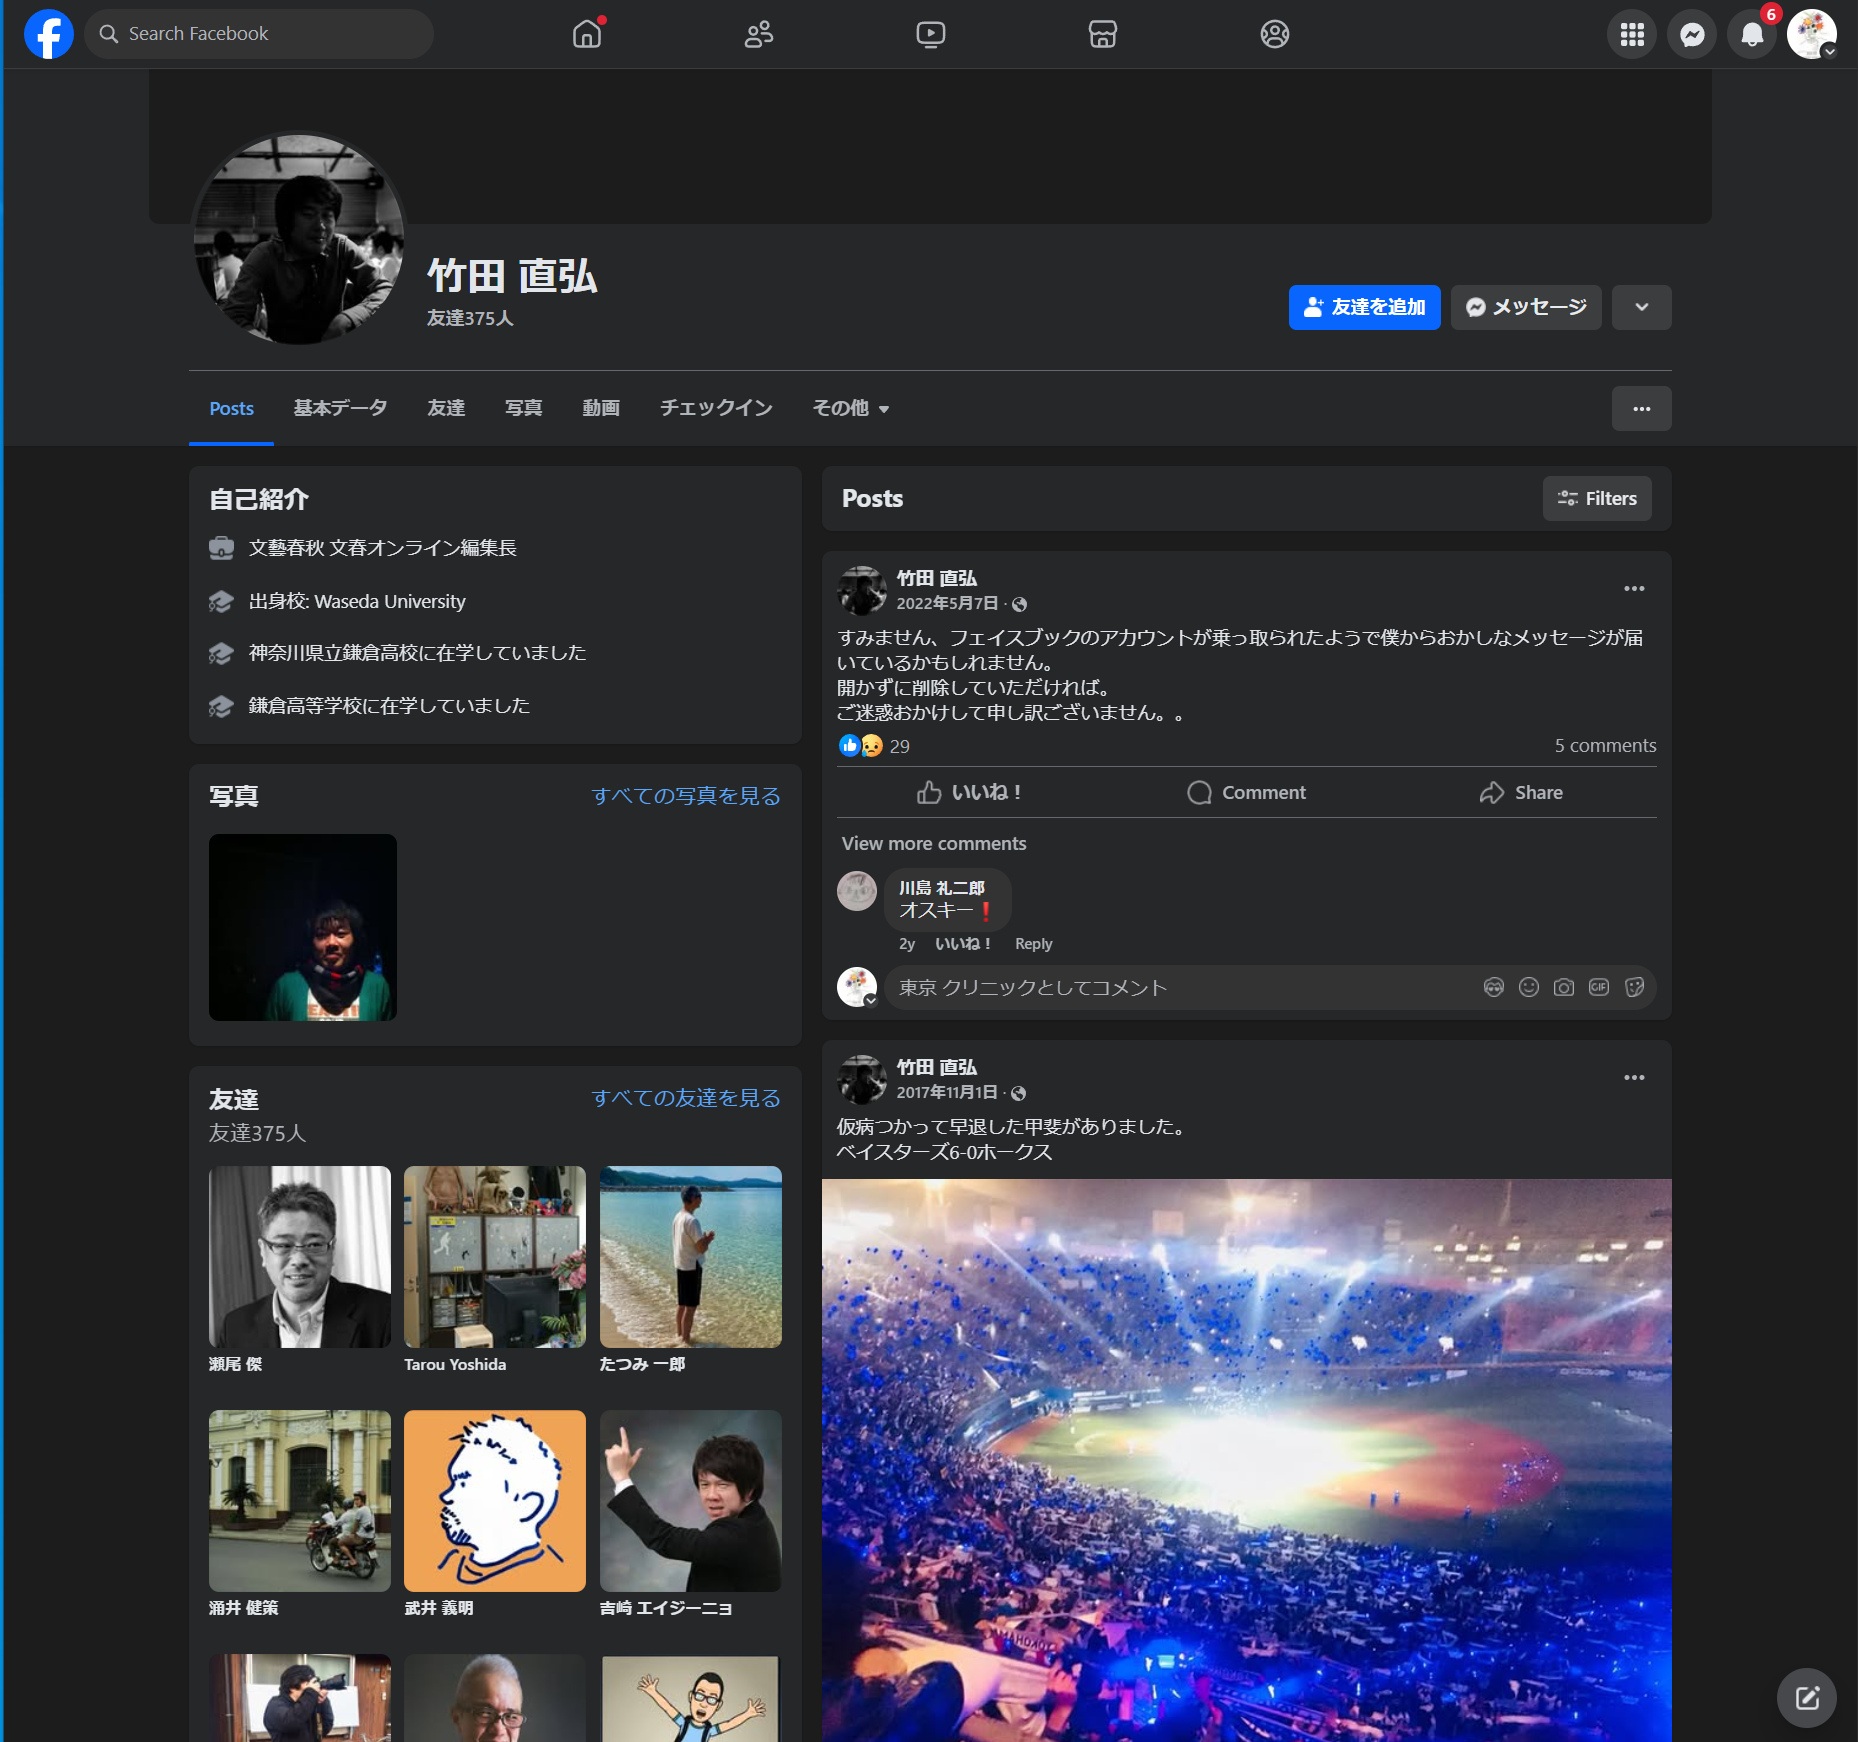This screenshot has height=1742, width=1858.
Task: Open GIF picker in comment box
Action: (x=1598, y=987)
